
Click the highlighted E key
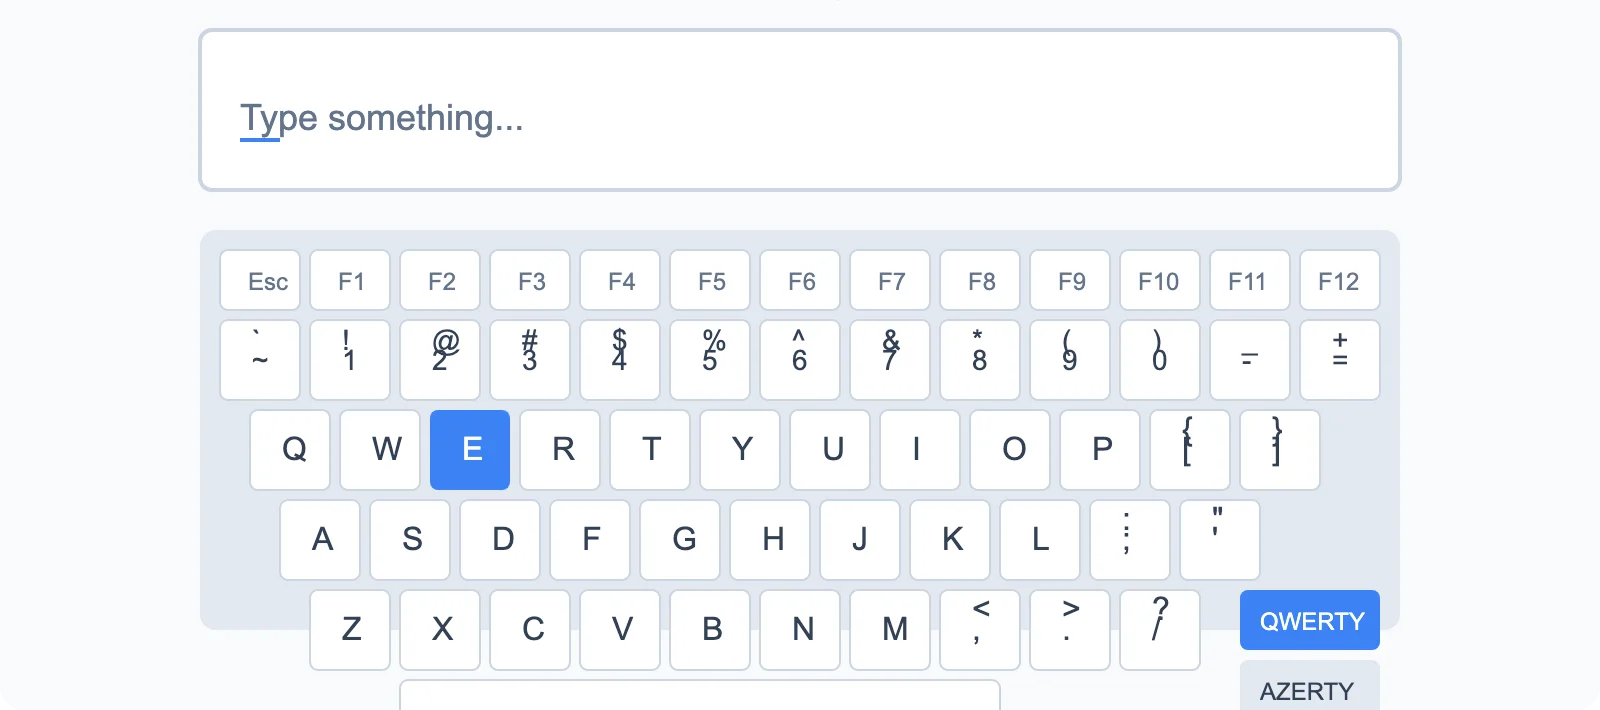[x=470, y=450]
